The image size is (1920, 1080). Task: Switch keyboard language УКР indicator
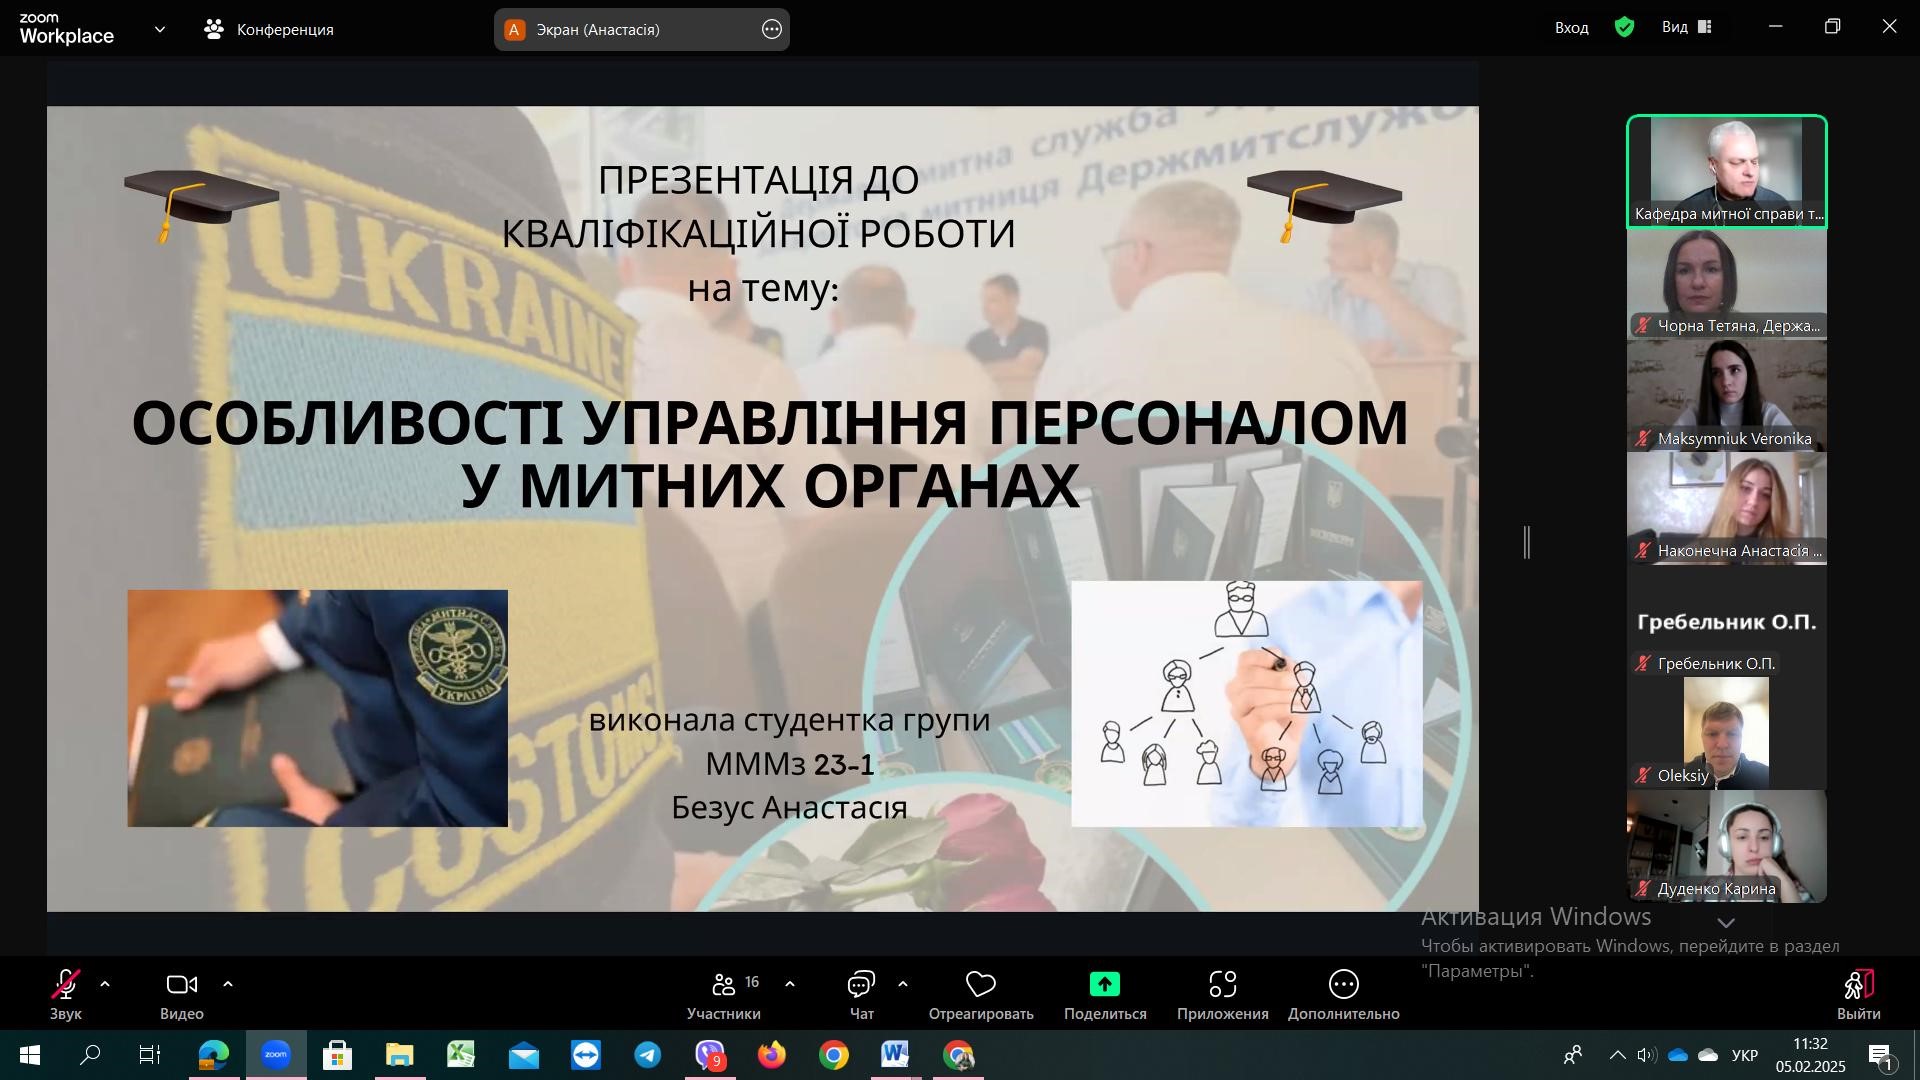pyautogui.click(x=1745, y=1055)
